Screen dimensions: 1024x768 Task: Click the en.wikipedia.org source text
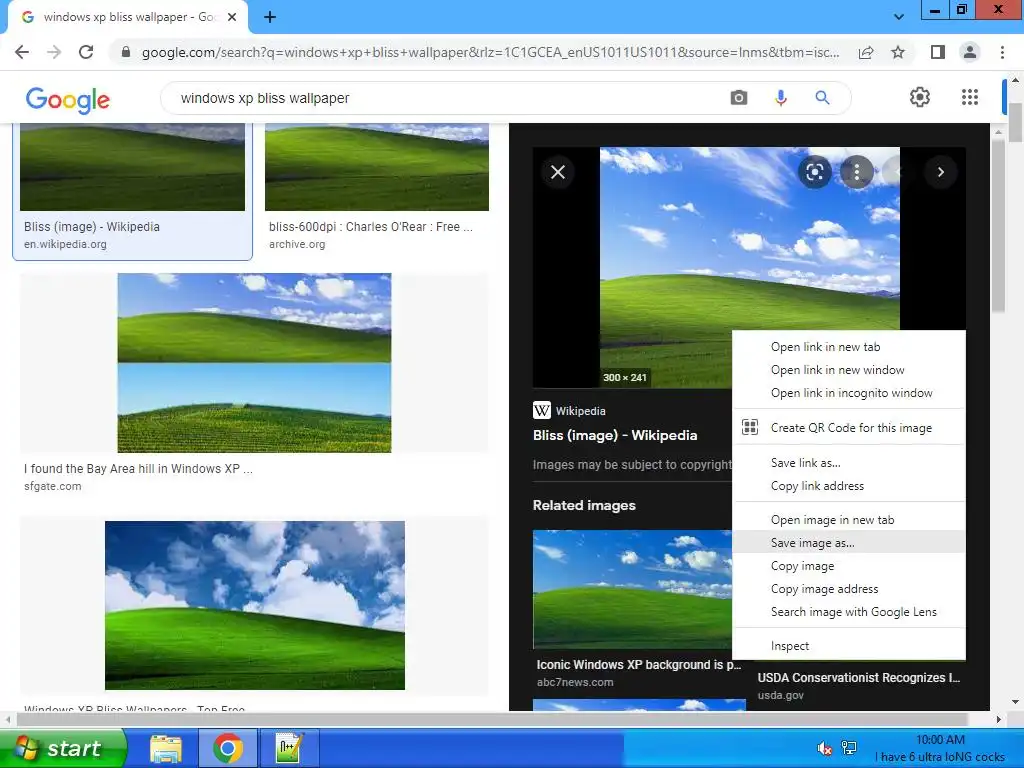pos(65,244)
